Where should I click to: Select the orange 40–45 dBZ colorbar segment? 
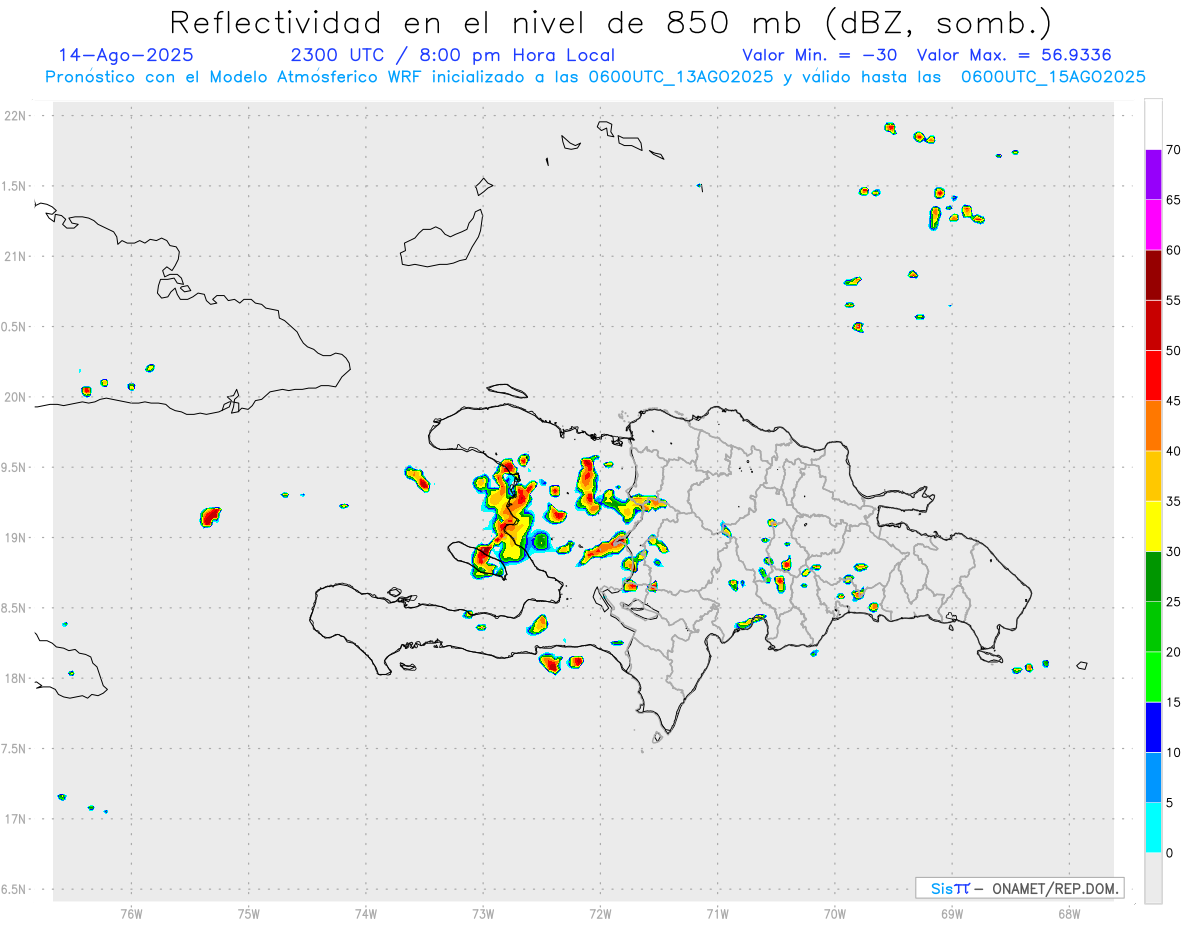[1153, 426]
